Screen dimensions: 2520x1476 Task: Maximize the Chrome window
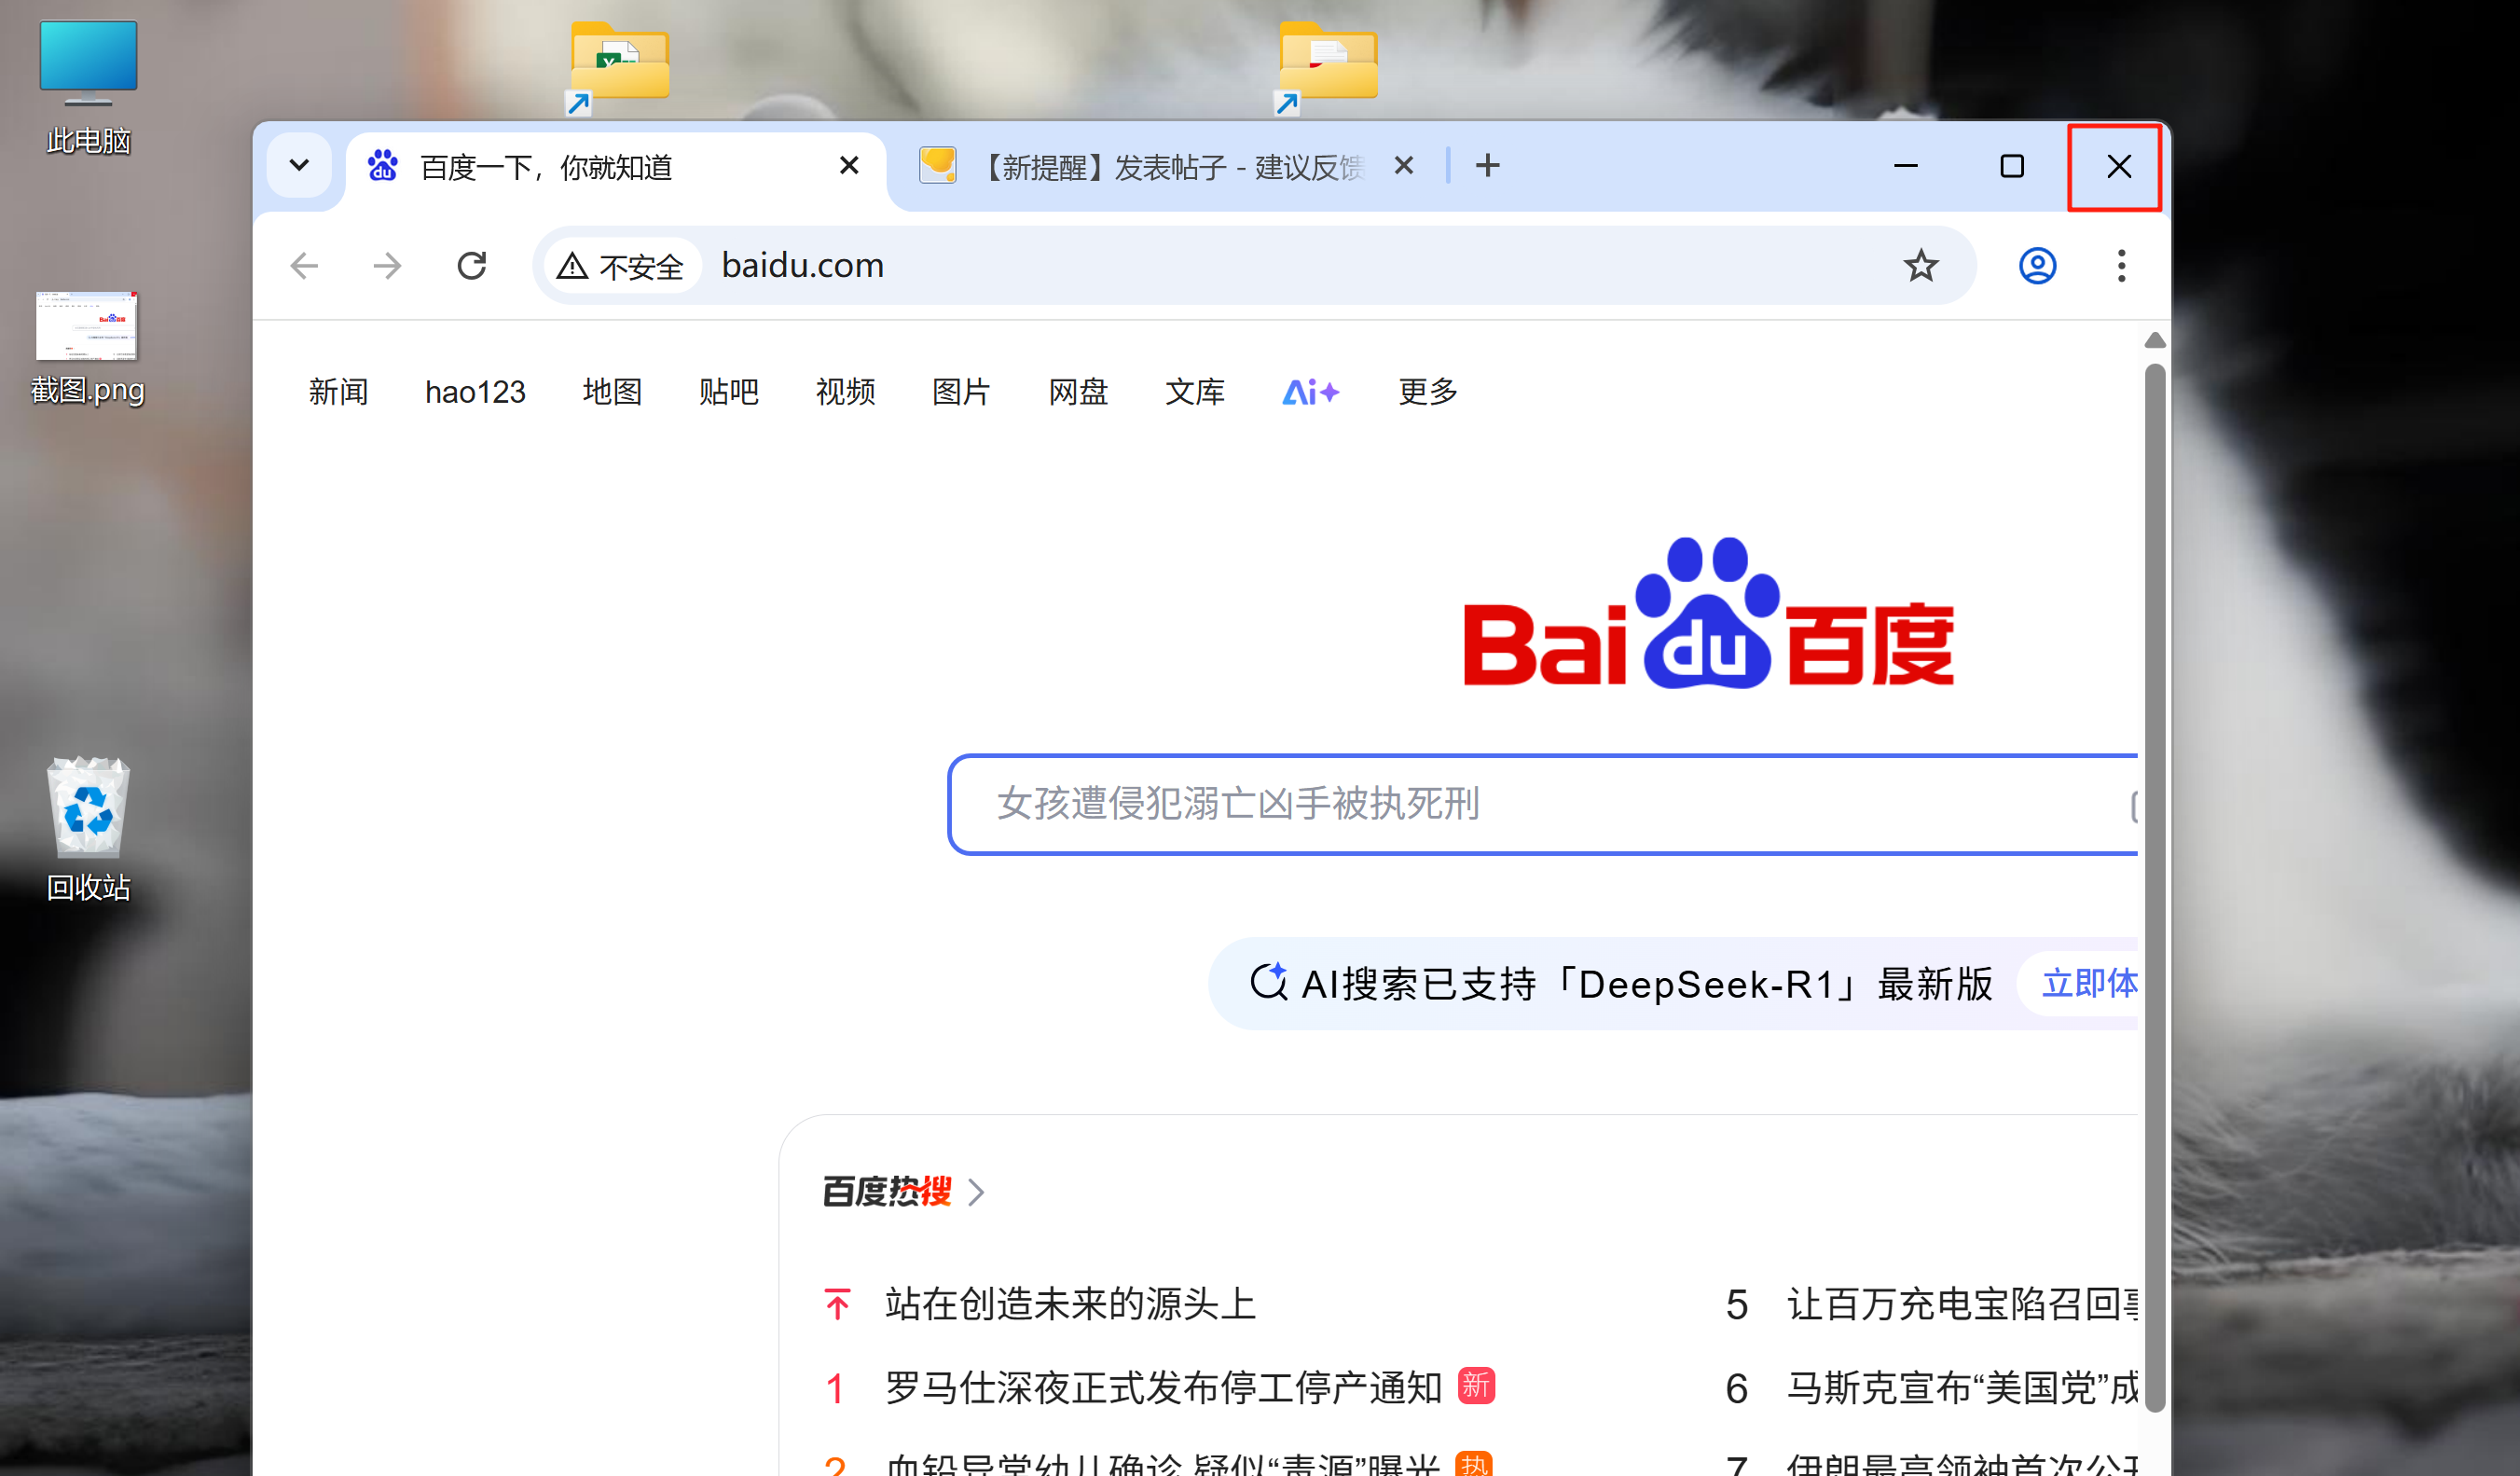(x=2012, y=166)
